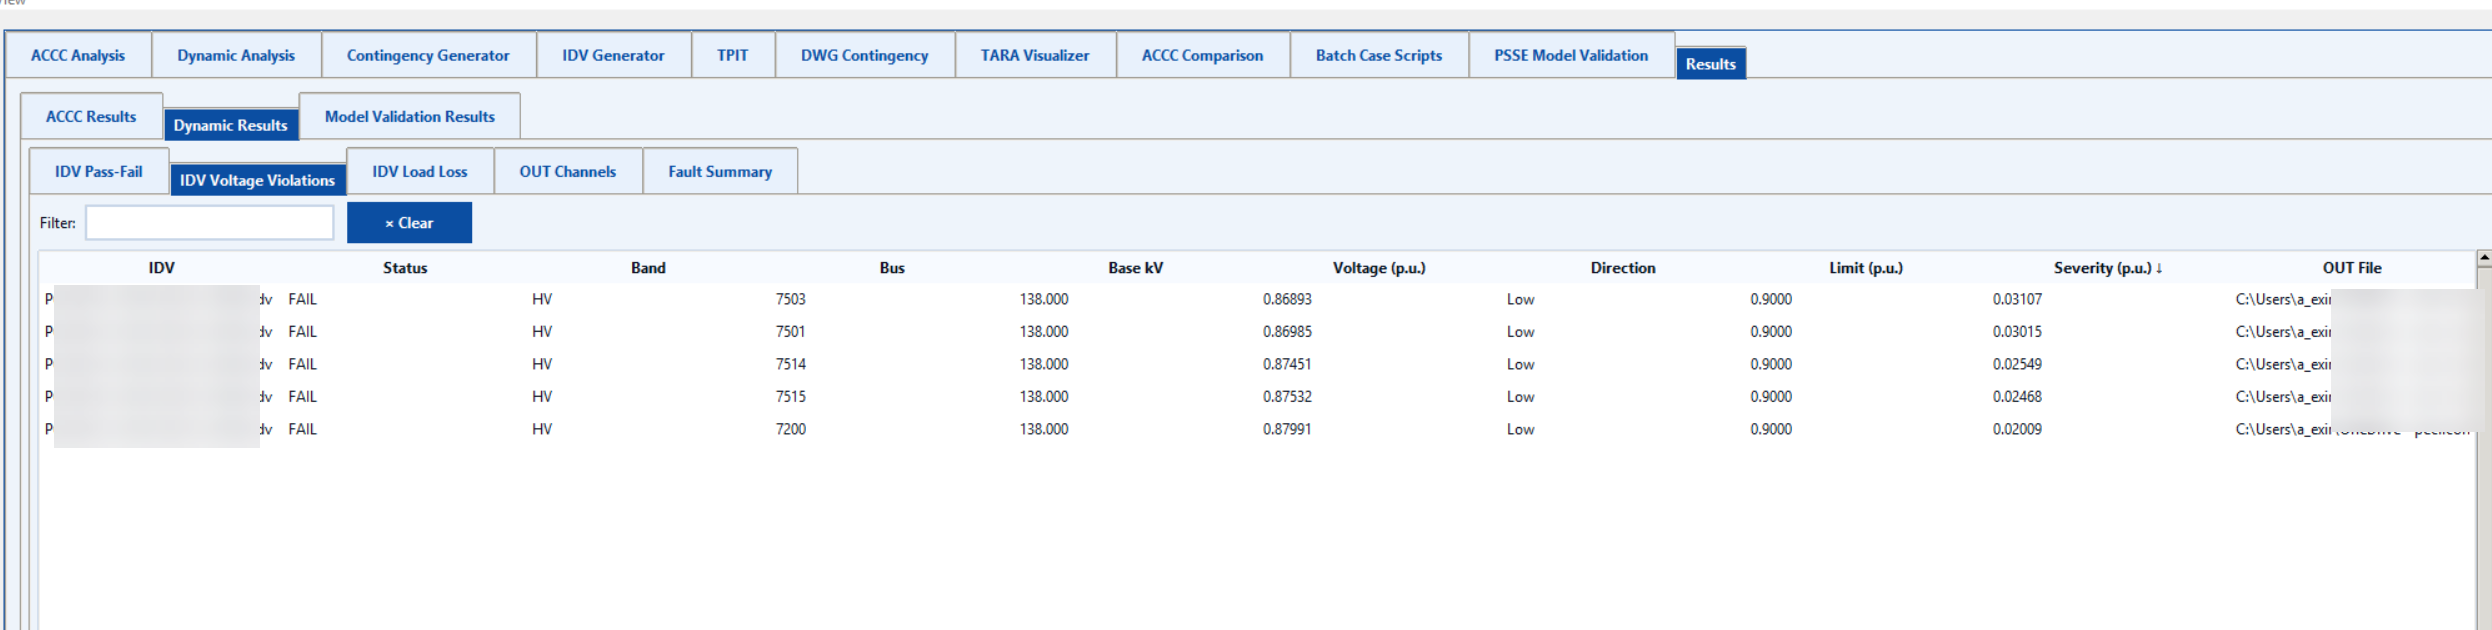Select PSSE Model Validation tab

(1571, 55)
